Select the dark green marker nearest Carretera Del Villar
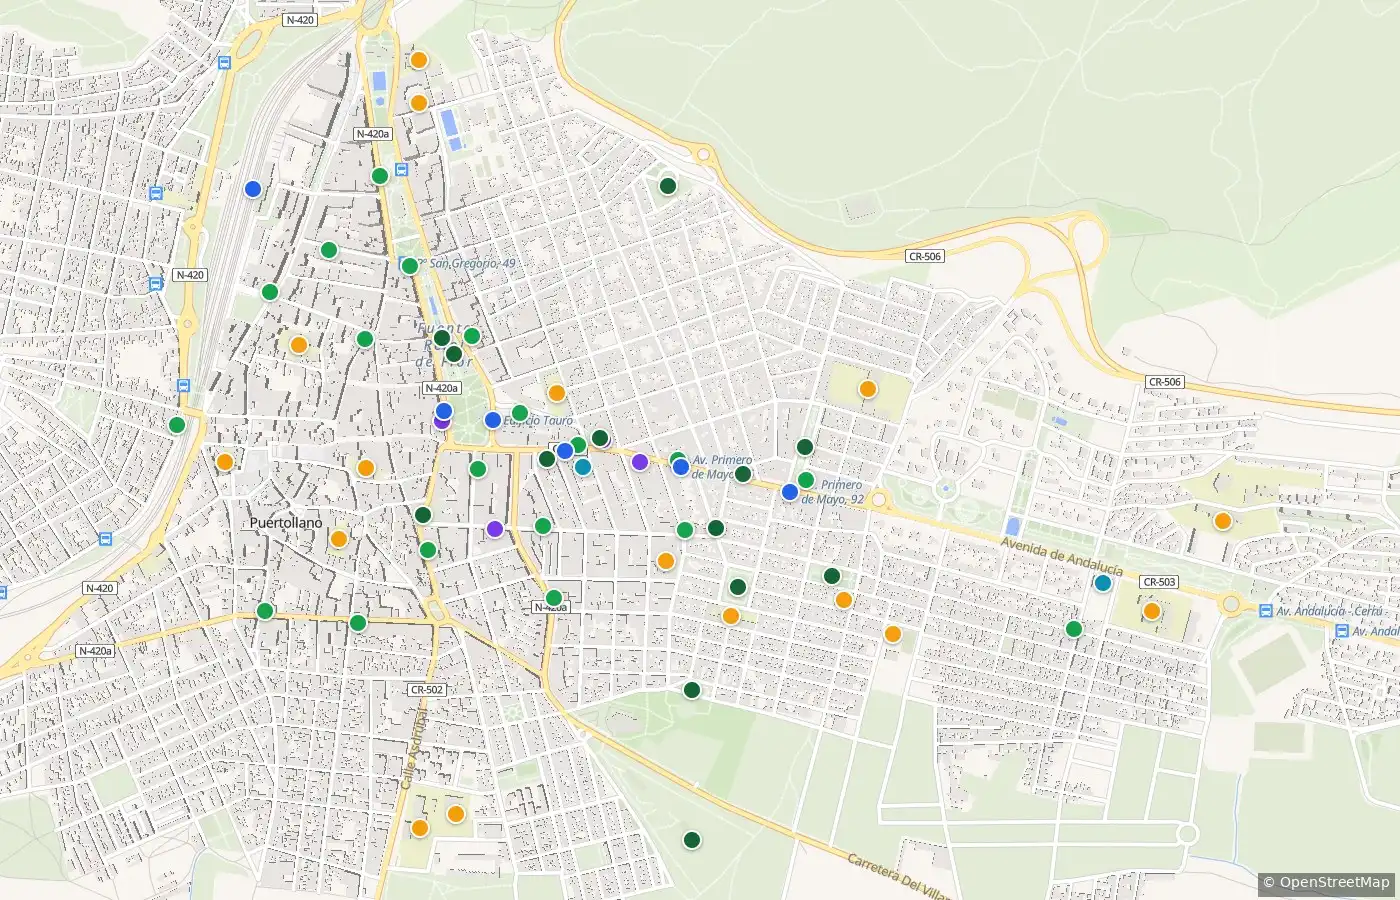 coord(691,840)
